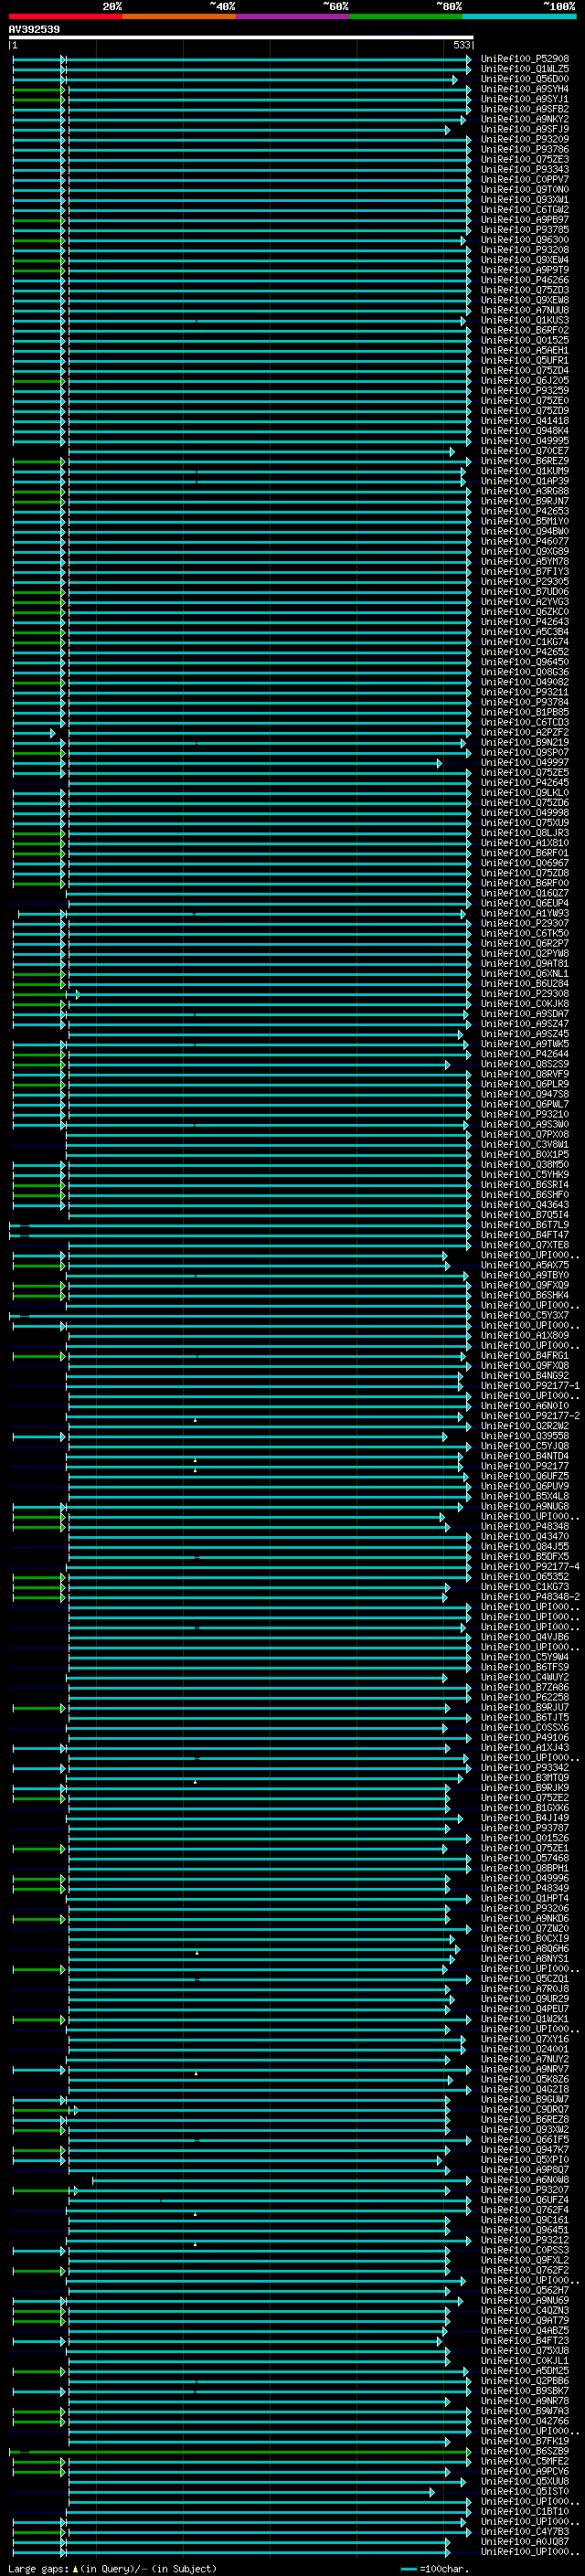Click the label UniRef100_Q96300
Image resolution: width=585 pixels, height=2576 pixels.
click(525, 240)
